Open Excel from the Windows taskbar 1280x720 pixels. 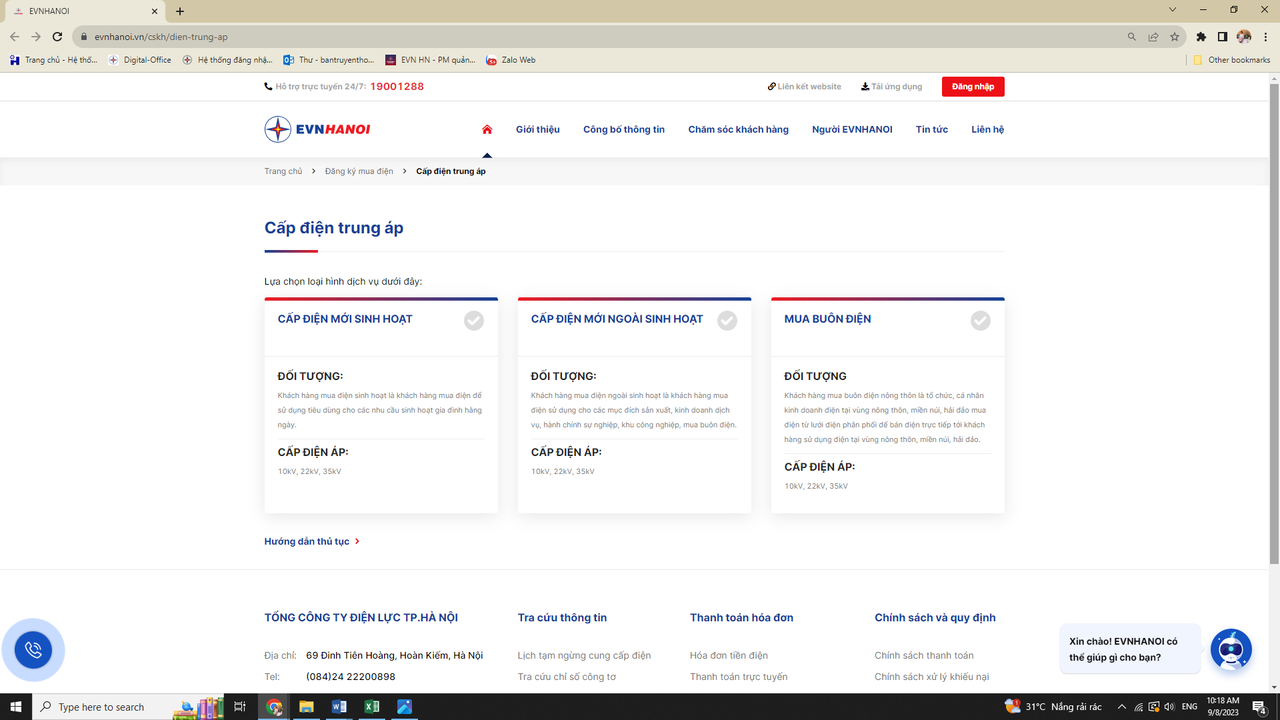[371, 707]
